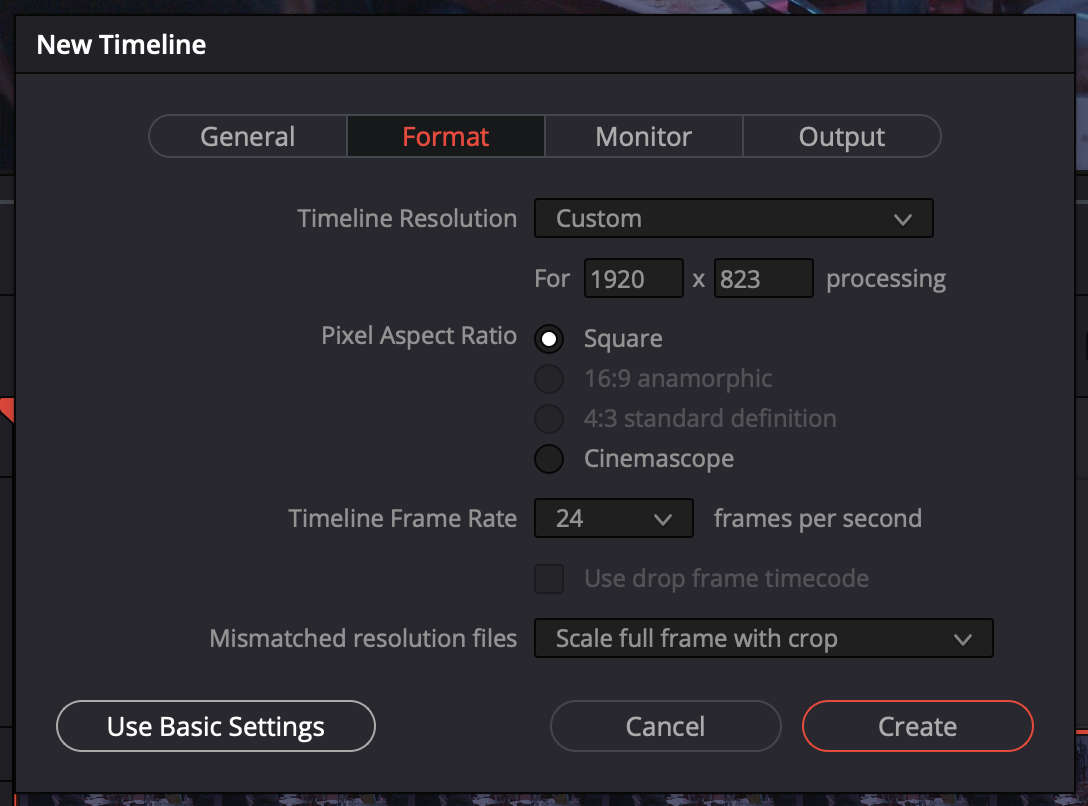
Task: Click the height field showing 823
Action: [763, 279]
